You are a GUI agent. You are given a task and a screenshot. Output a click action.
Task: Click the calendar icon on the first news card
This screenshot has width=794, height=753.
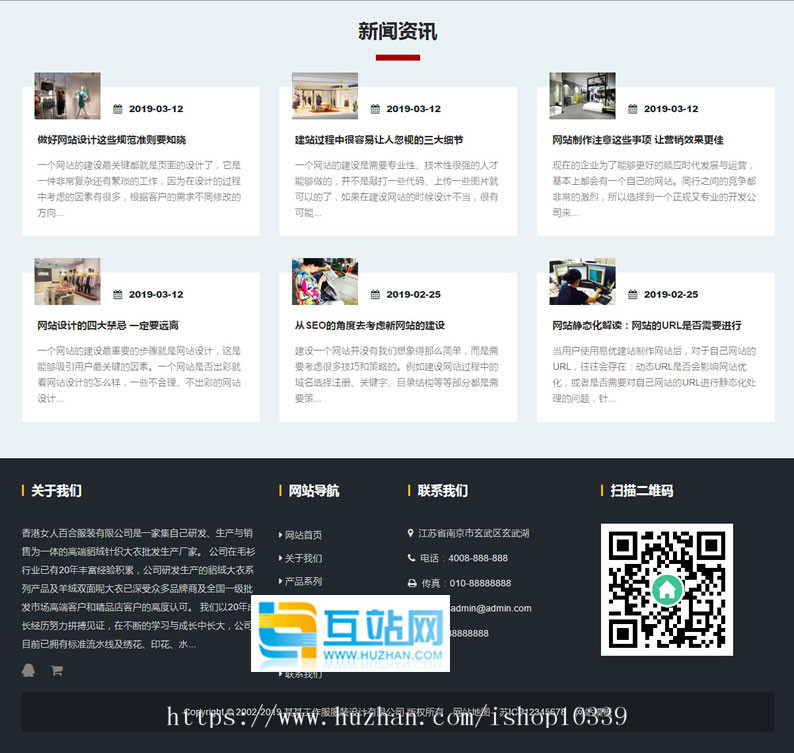click(x=118, y=109)
